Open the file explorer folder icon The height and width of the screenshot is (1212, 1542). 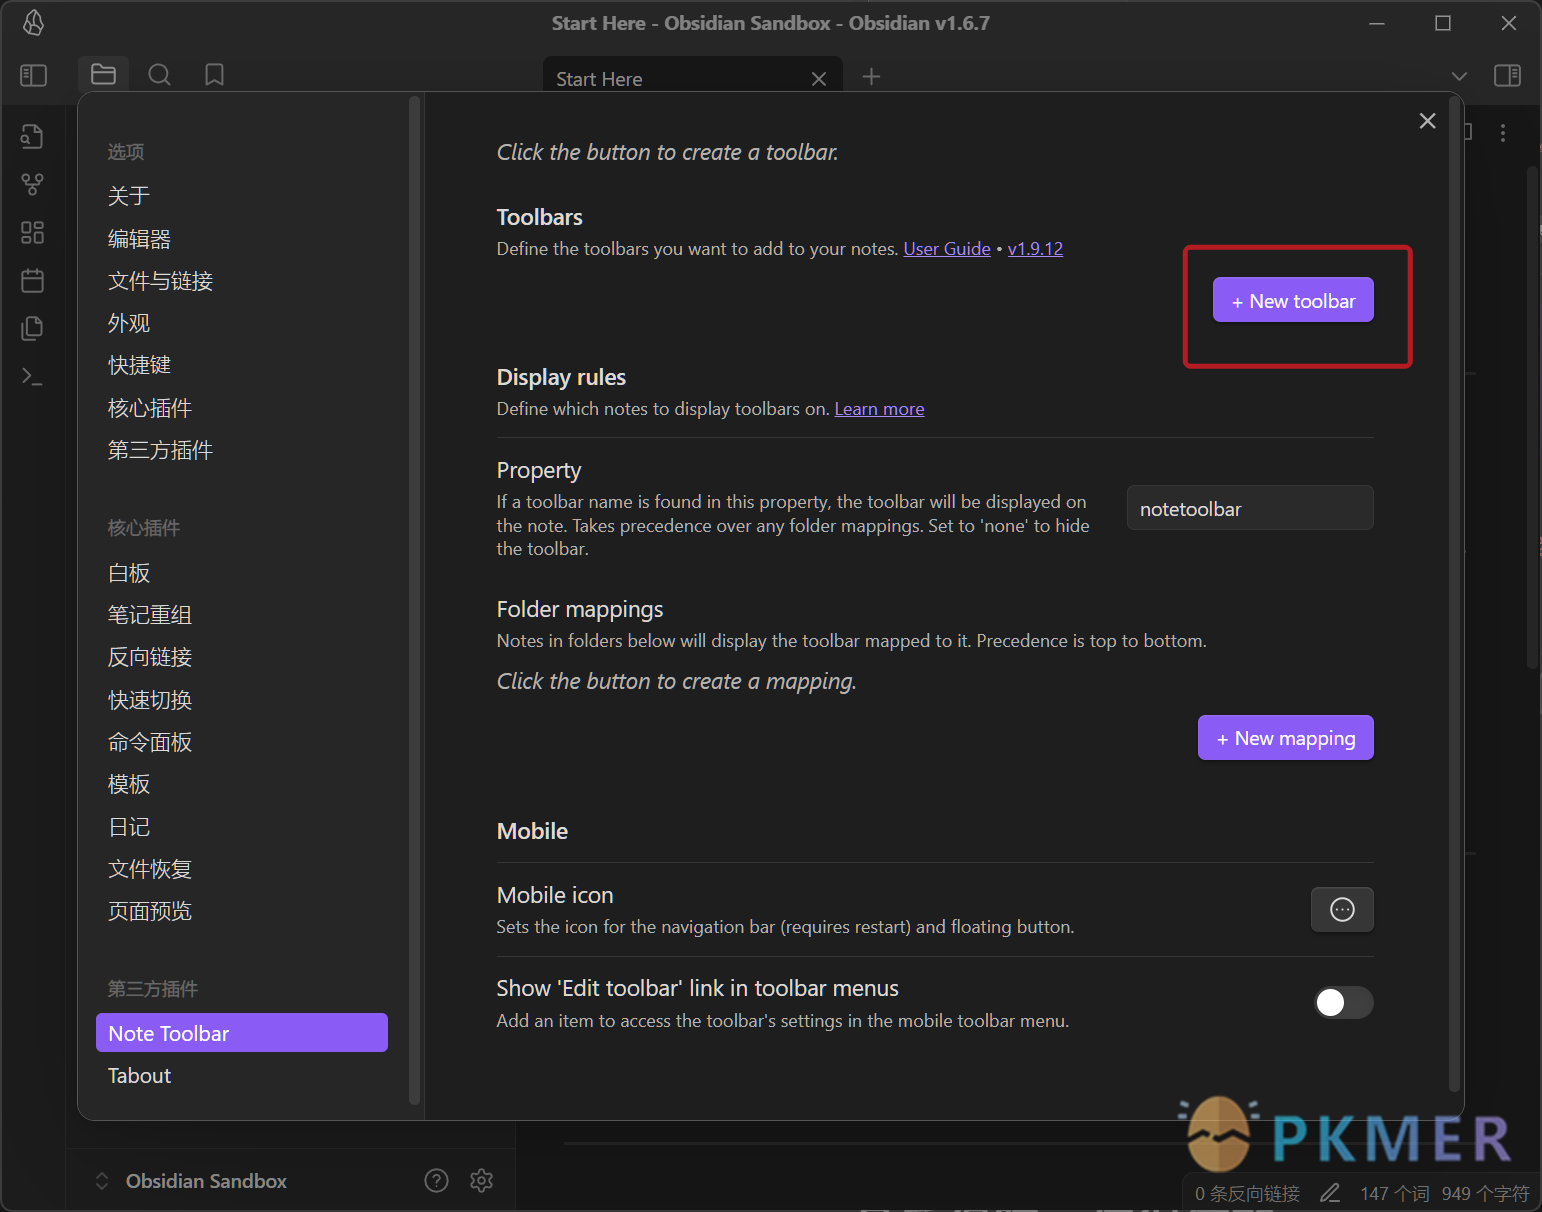tap(103, 75)
